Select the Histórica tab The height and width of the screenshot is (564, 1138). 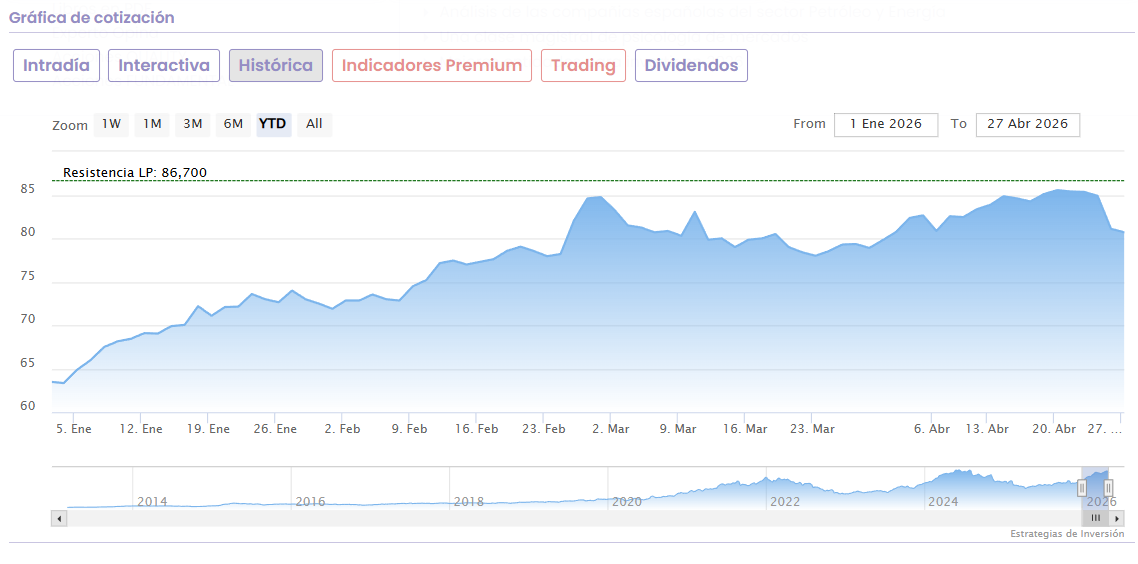[x=276, y=66]
